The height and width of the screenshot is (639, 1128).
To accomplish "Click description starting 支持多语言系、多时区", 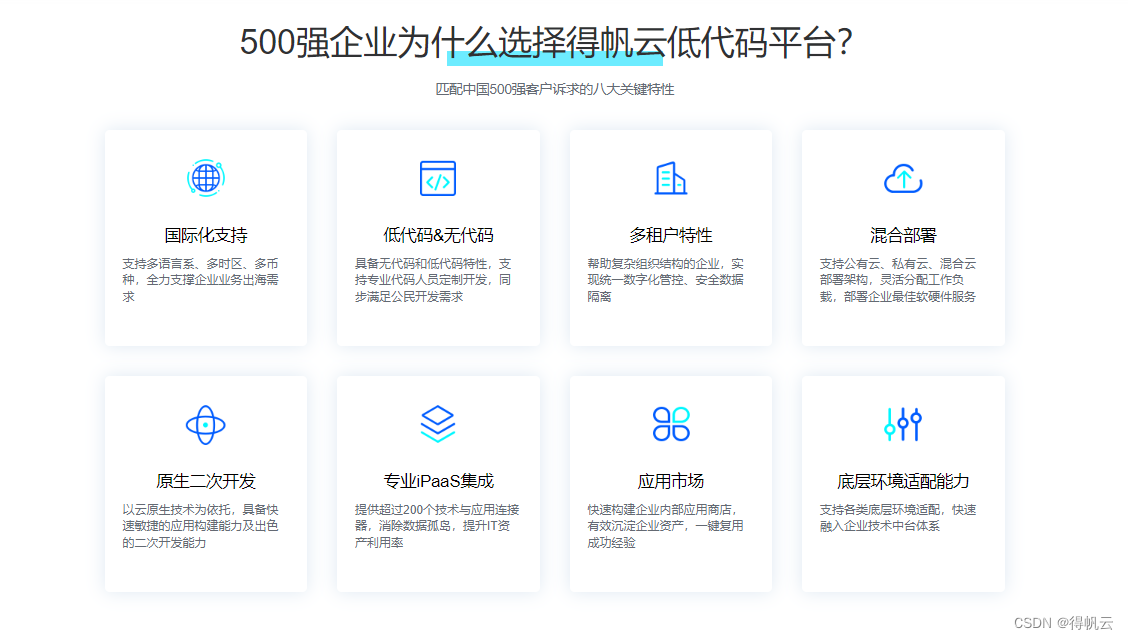I will click(x=200, y=280).
